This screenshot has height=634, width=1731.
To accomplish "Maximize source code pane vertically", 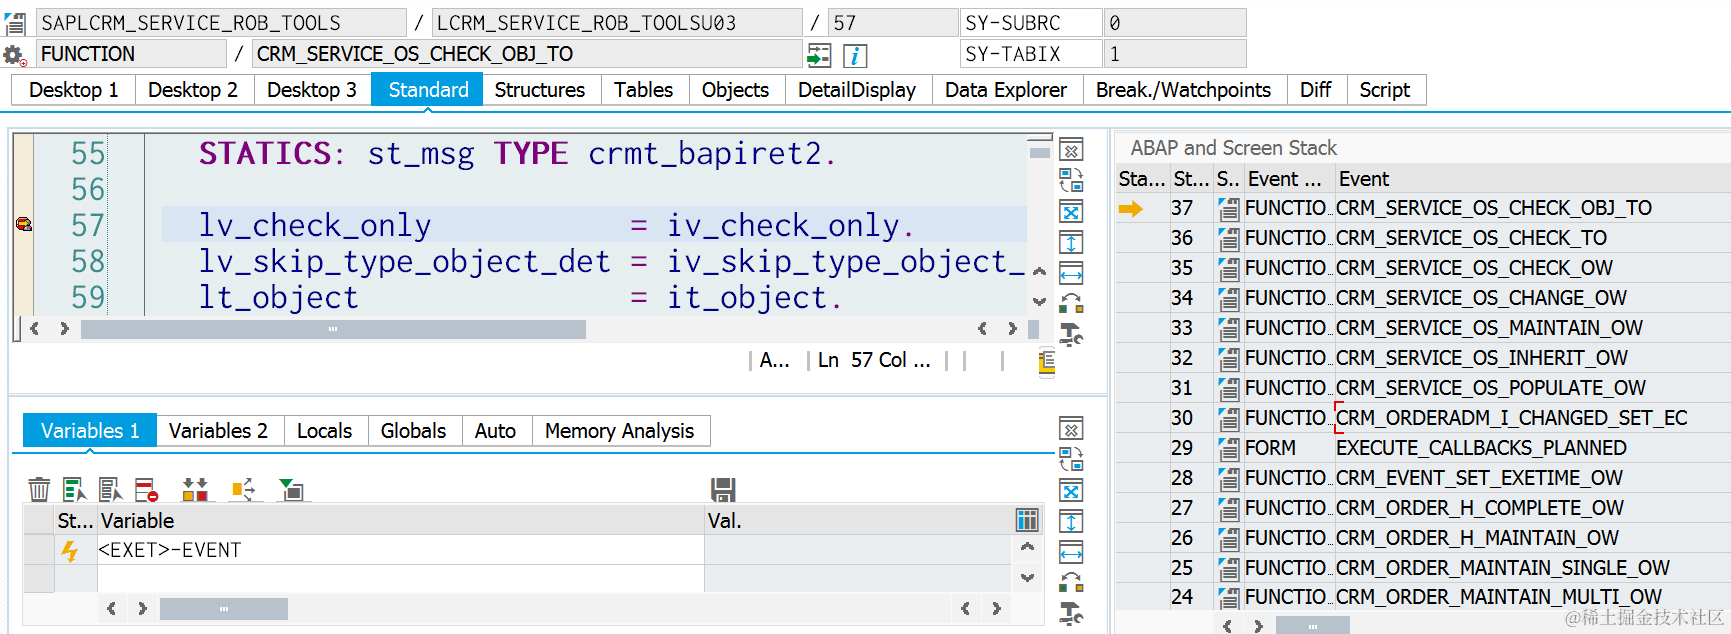I will click(x=1071, y=242).
